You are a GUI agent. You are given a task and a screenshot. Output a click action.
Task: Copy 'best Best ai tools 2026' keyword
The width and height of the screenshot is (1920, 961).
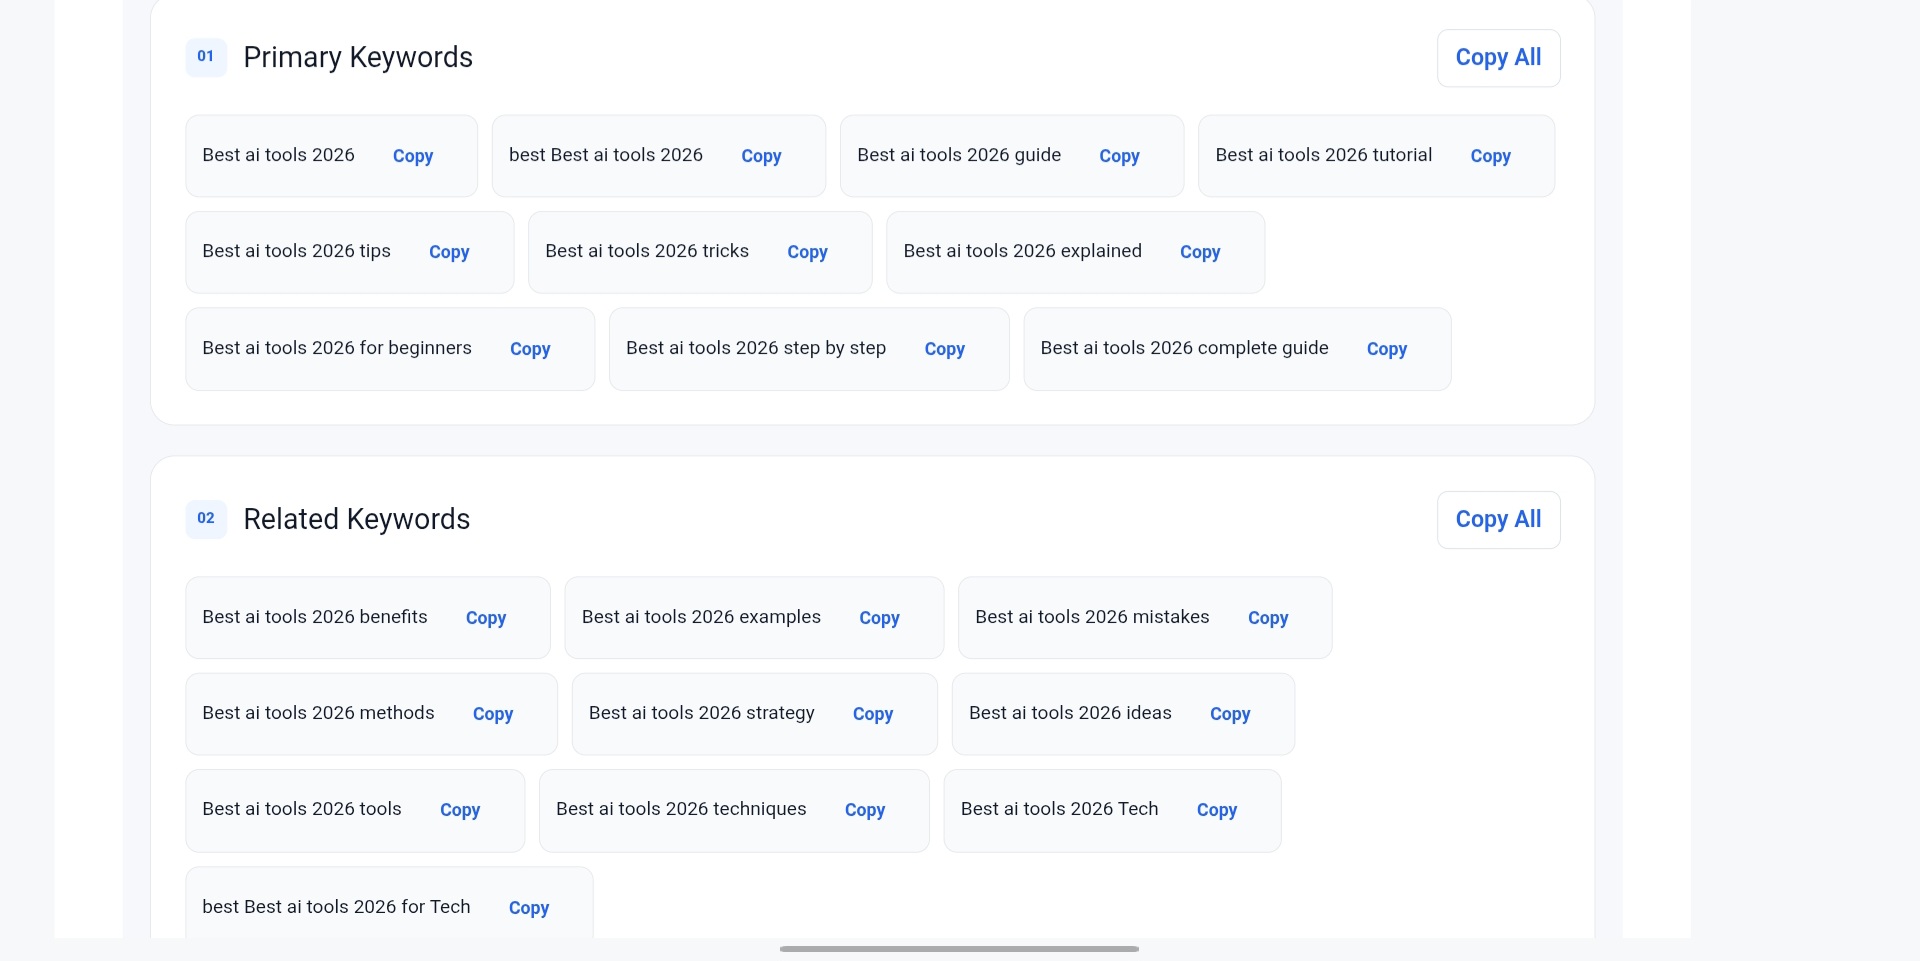pos(761,156)
